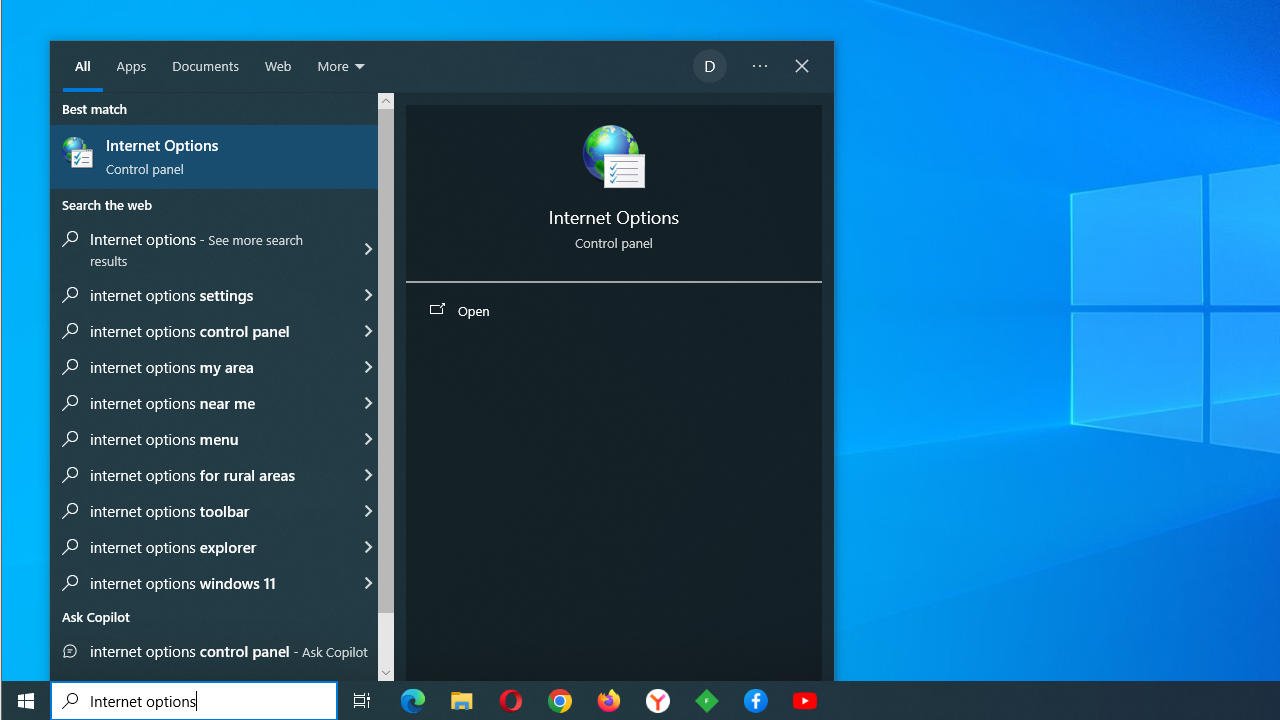1280x720 pixels.
Task: Click the results list scroll down arrow
Action: click(386, 673)
